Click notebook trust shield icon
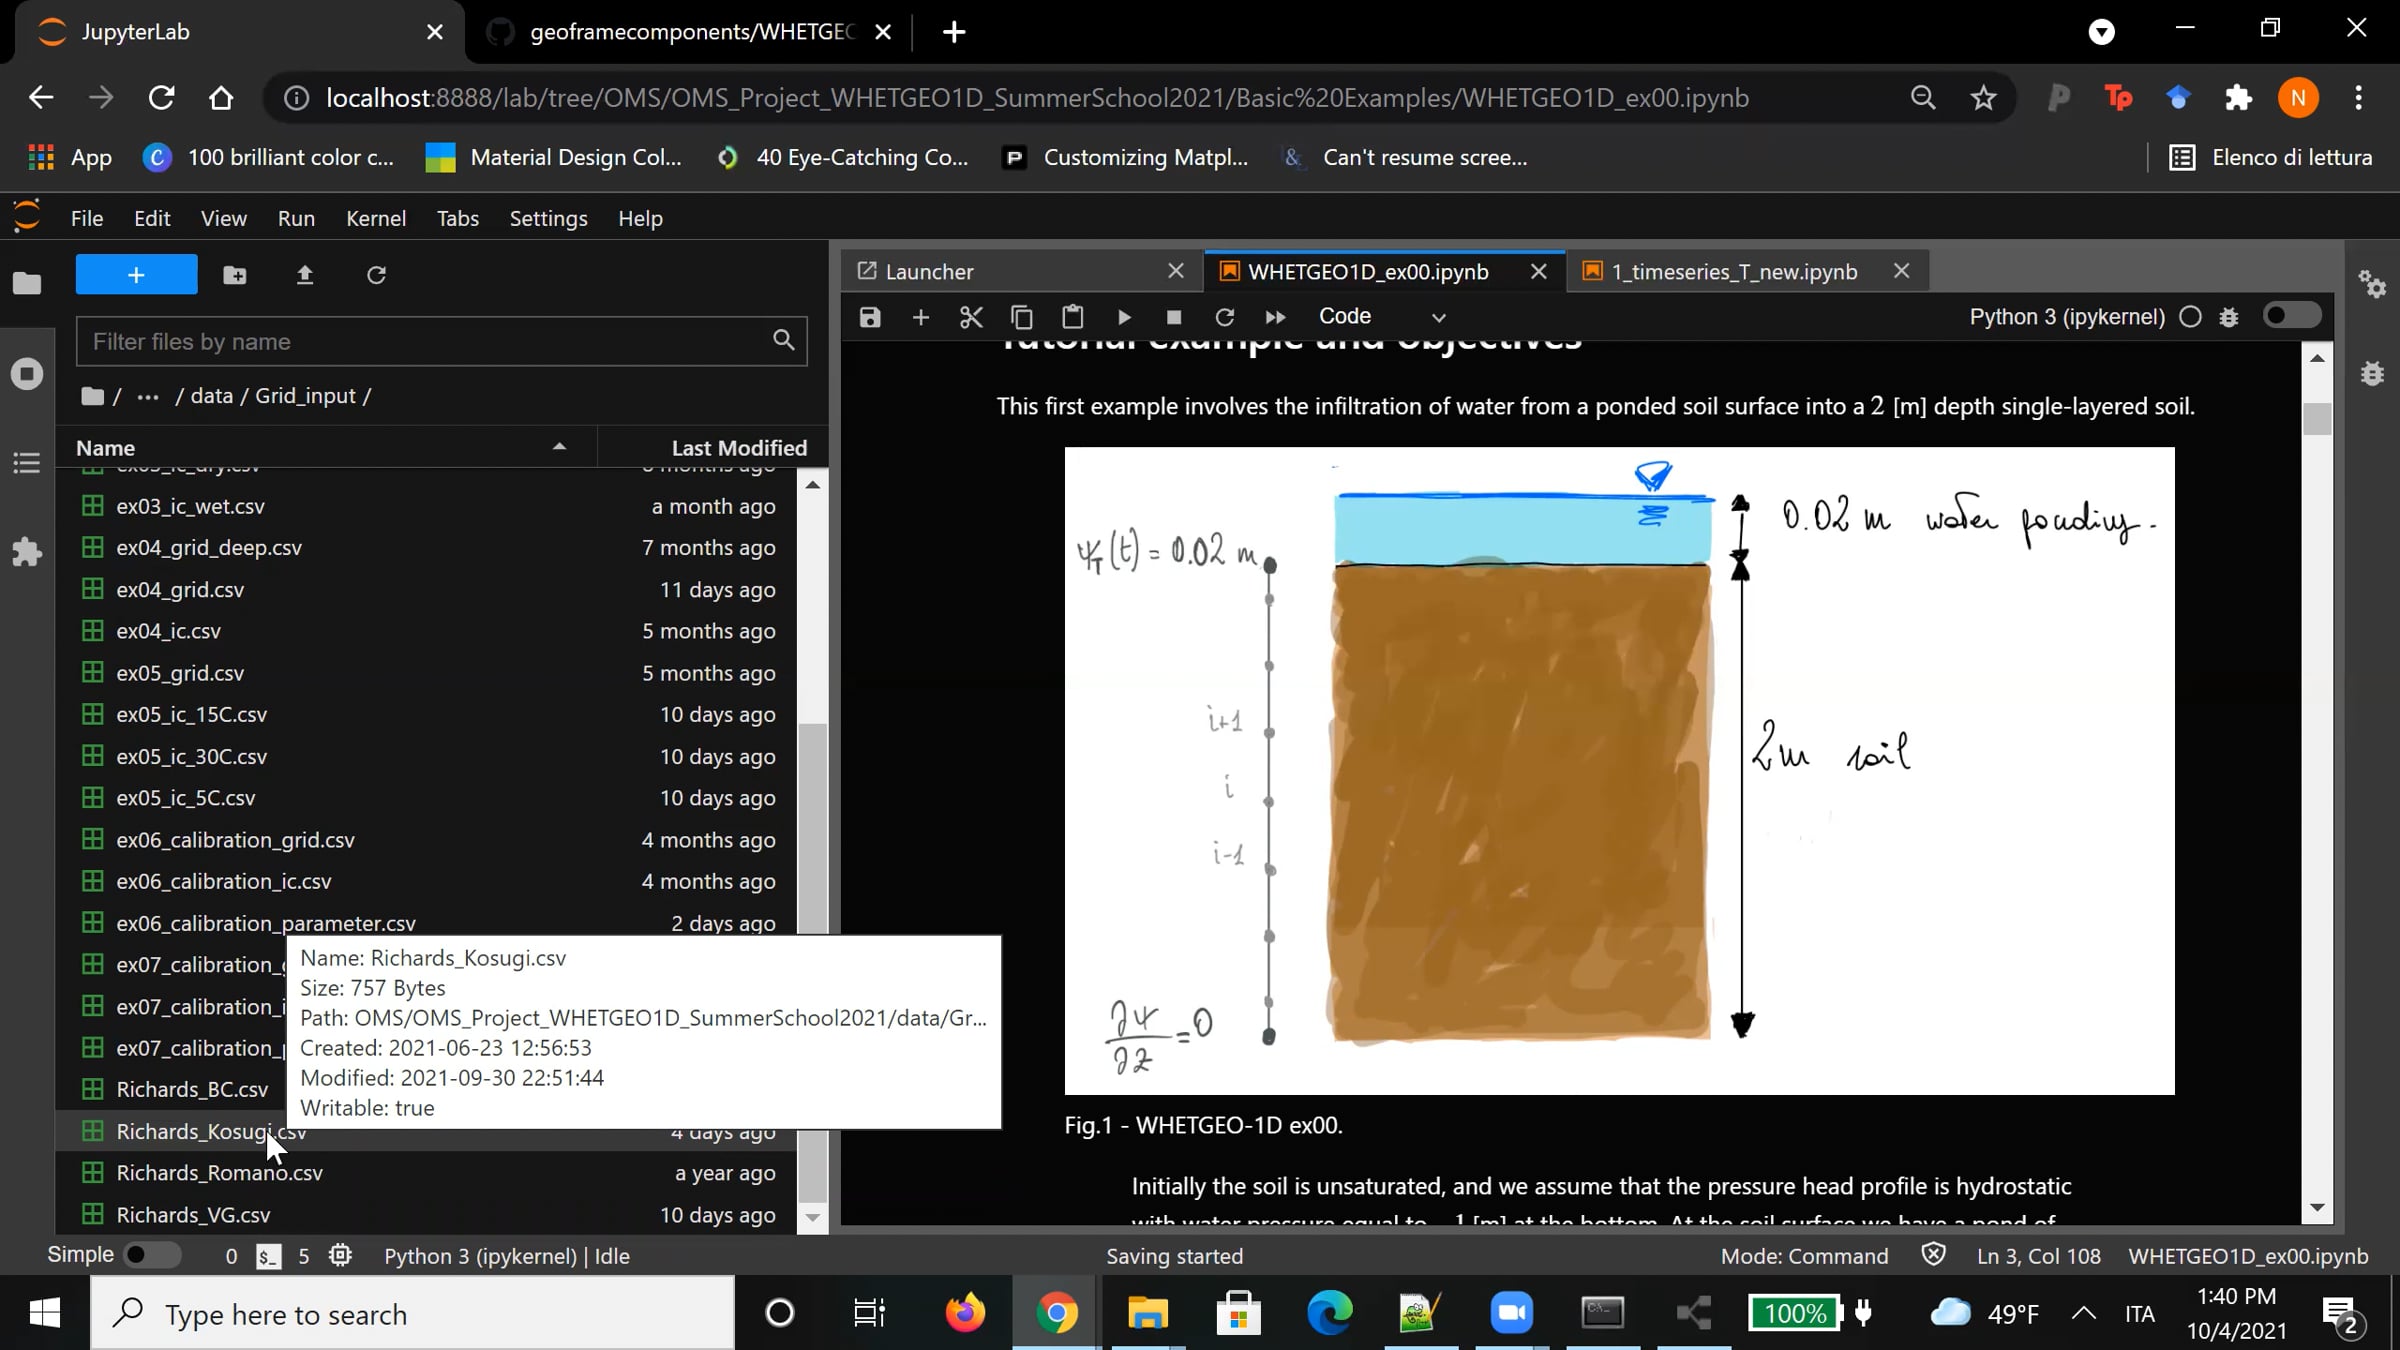 1933,1255
